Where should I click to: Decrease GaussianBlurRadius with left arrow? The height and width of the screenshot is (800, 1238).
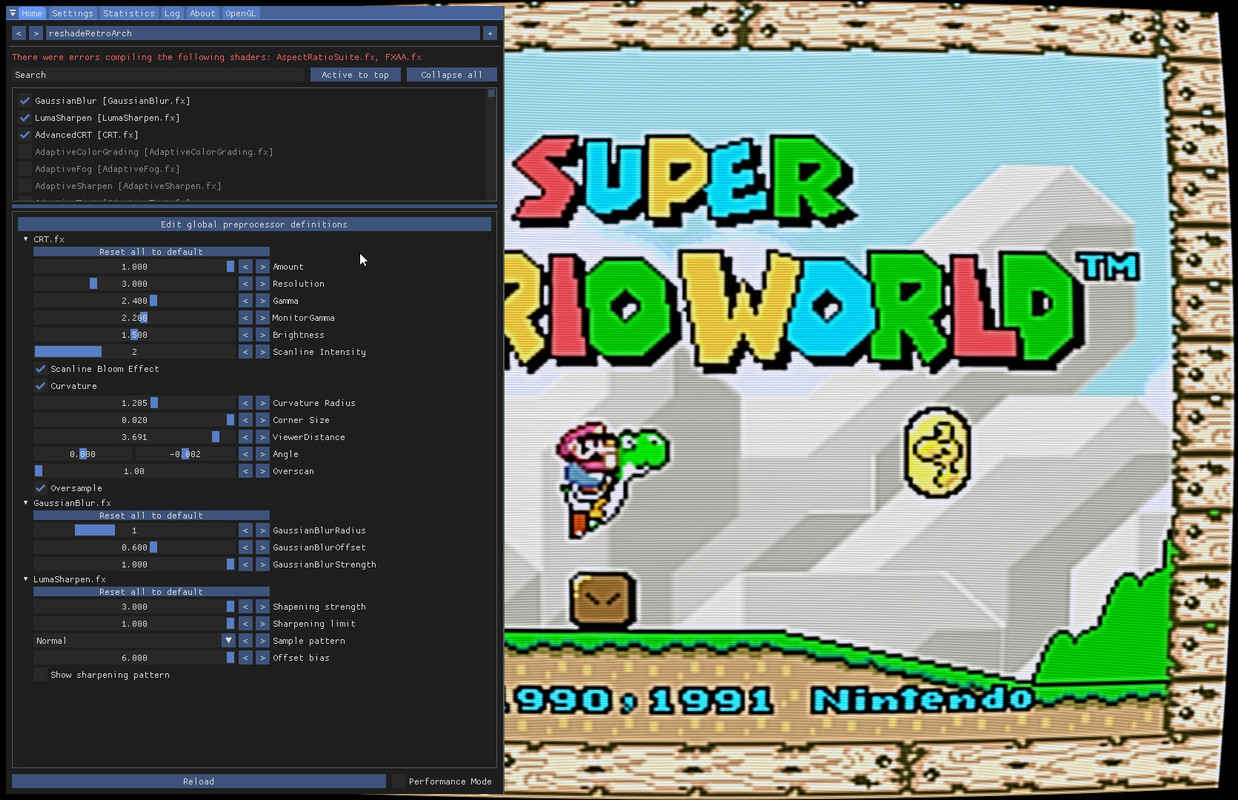click(245, 531)
